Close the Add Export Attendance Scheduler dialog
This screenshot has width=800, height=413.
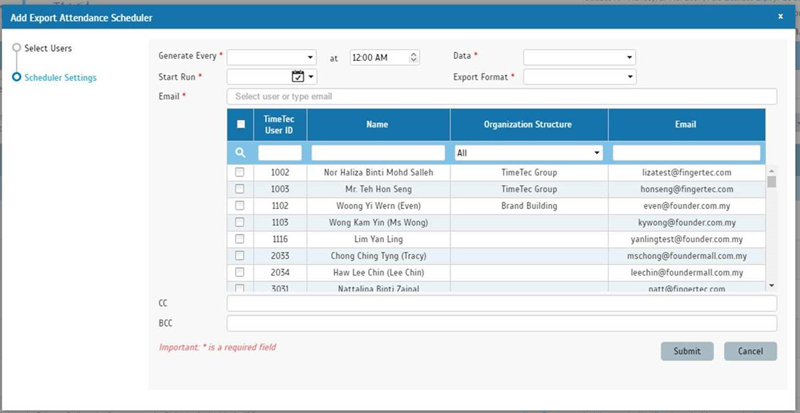(x=780, y=16)
